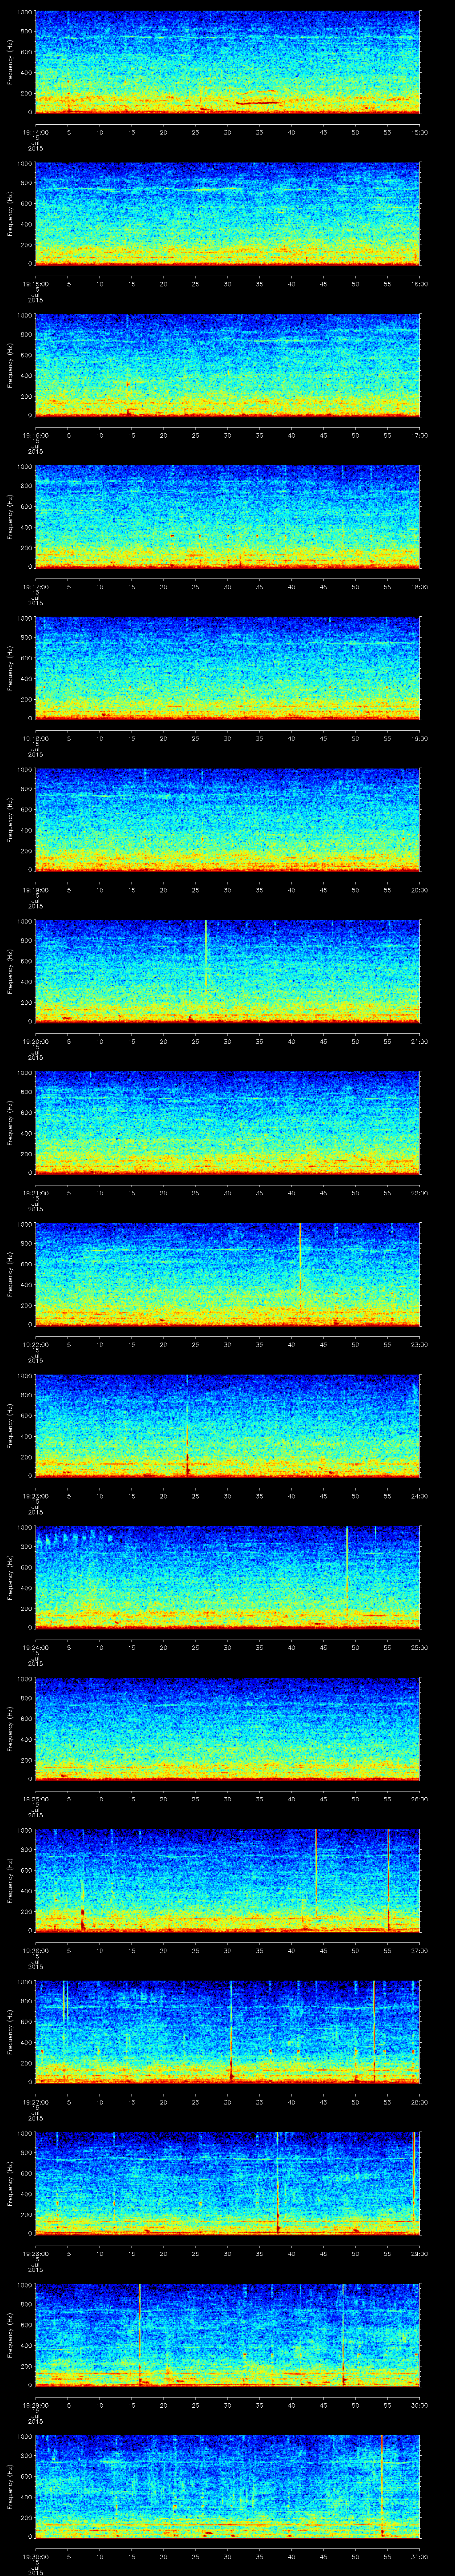Open the spectrogram panel starting at 19:16:00
Screen dimensions: 455x2576
coord(227,365)
